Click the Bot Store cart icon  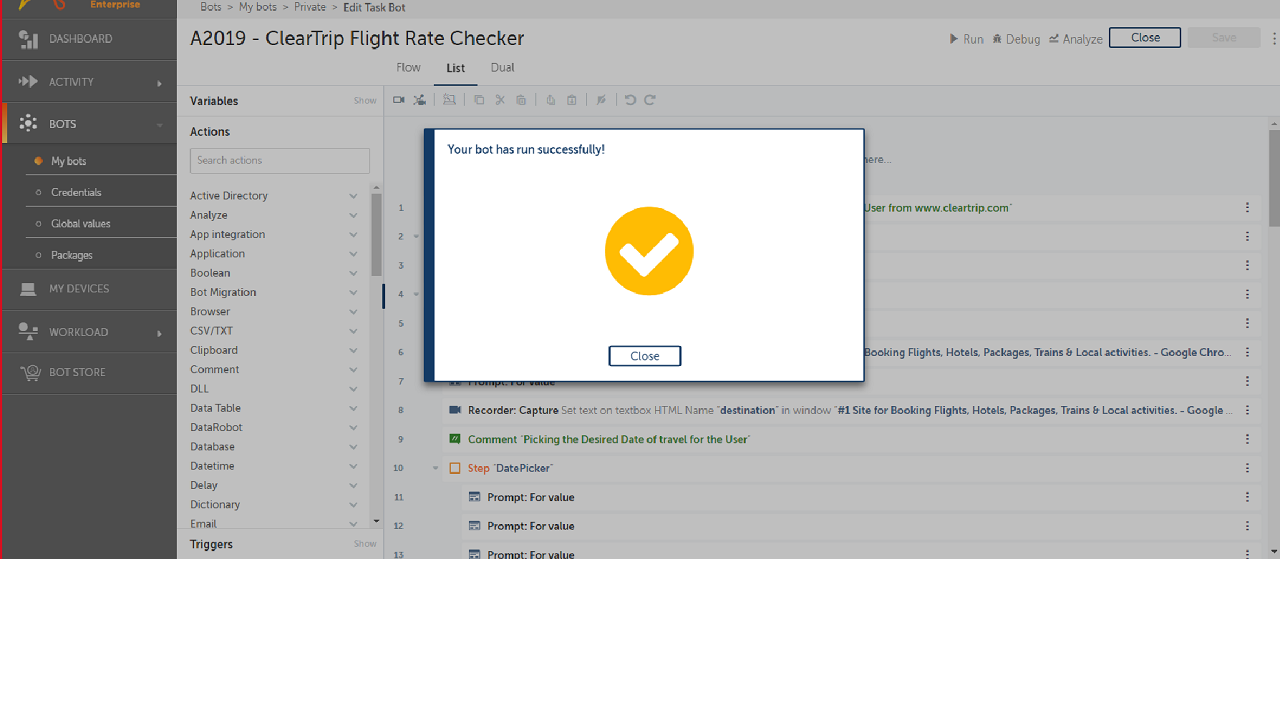[30, 372]
